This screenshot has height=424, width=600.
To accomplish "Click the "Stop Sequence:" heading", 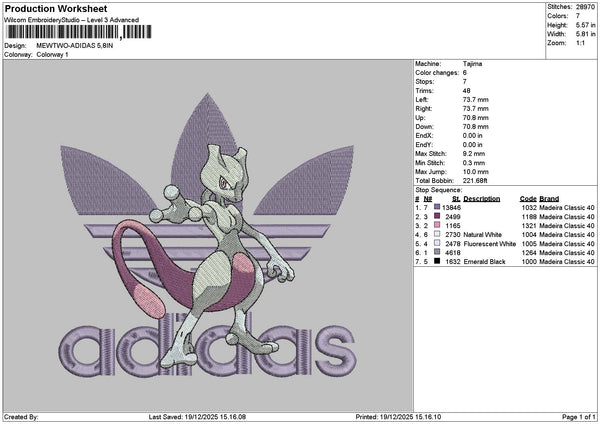I will [439, 190].
